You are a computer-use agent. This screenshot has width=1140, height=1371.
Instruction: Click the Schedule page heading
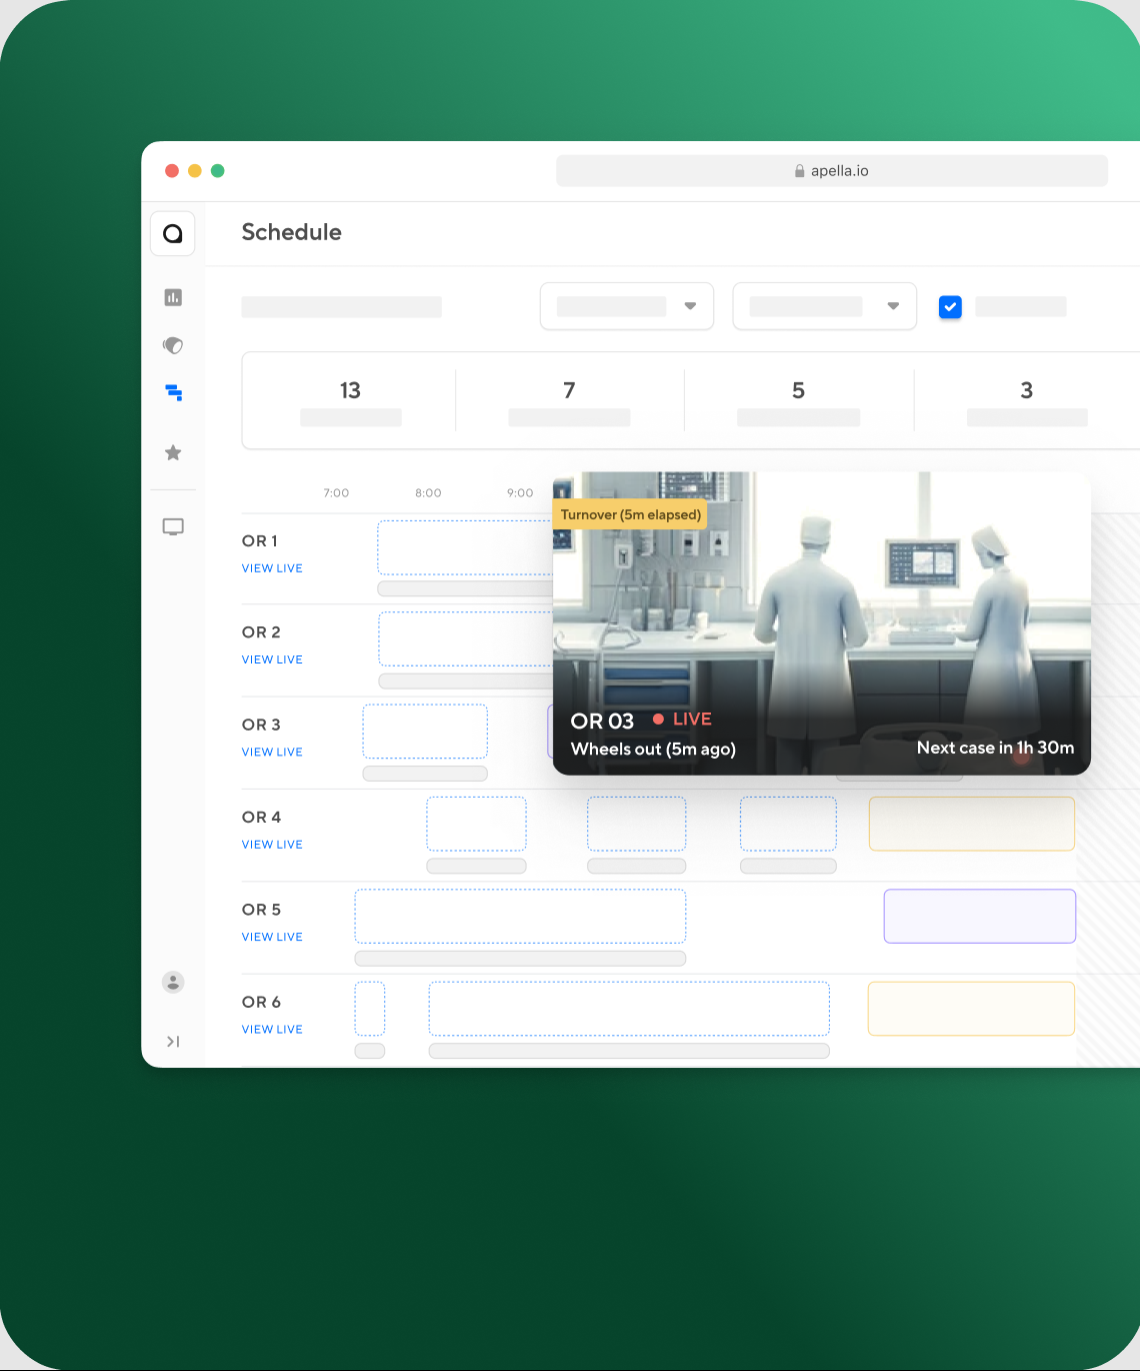[292, 232]
